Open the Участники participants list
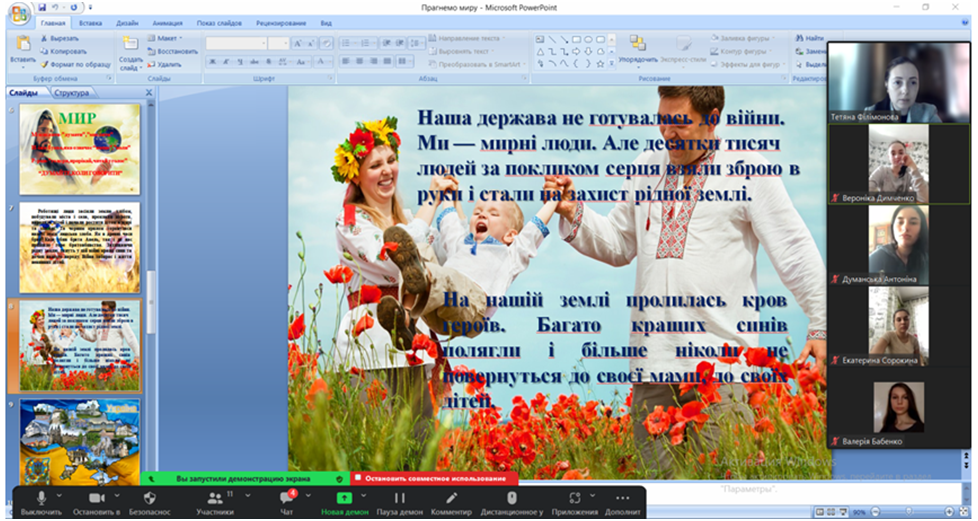978x521 pixels. pyautogui.click(x=215, y=498)
